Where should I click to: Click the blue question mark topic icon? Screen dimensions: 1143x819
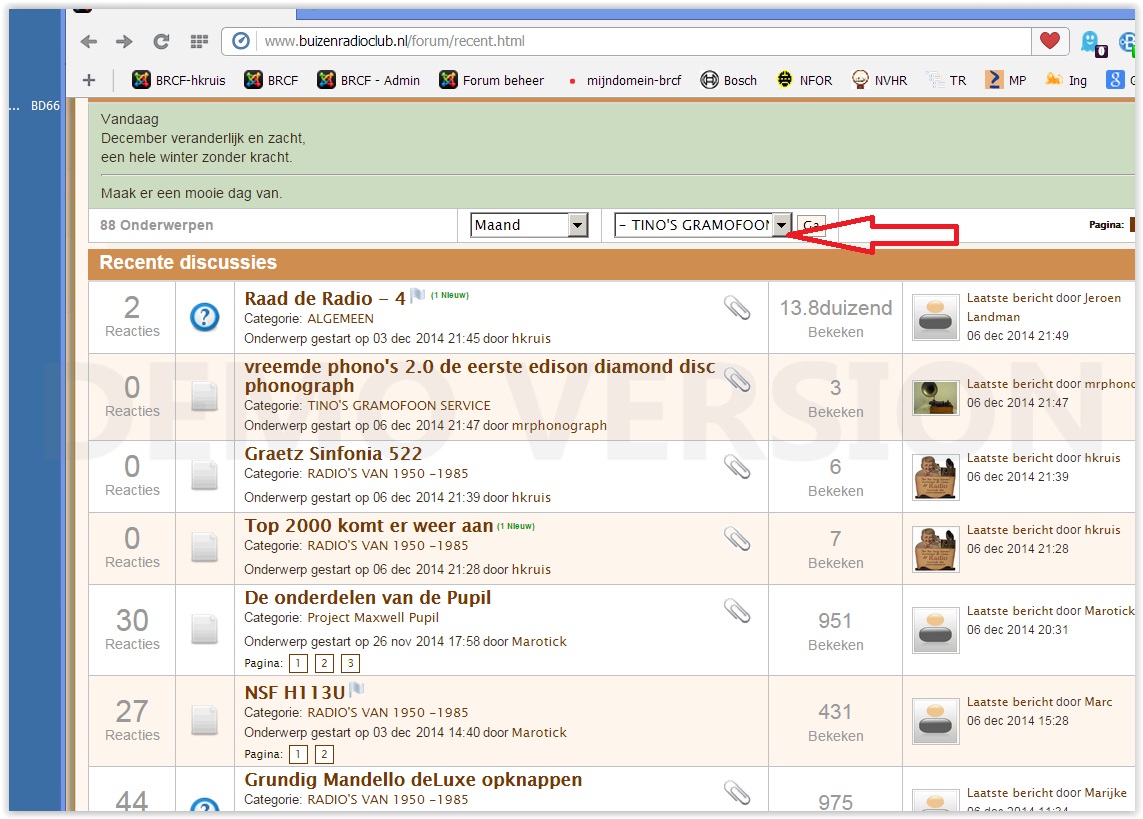tap(204, 317)
